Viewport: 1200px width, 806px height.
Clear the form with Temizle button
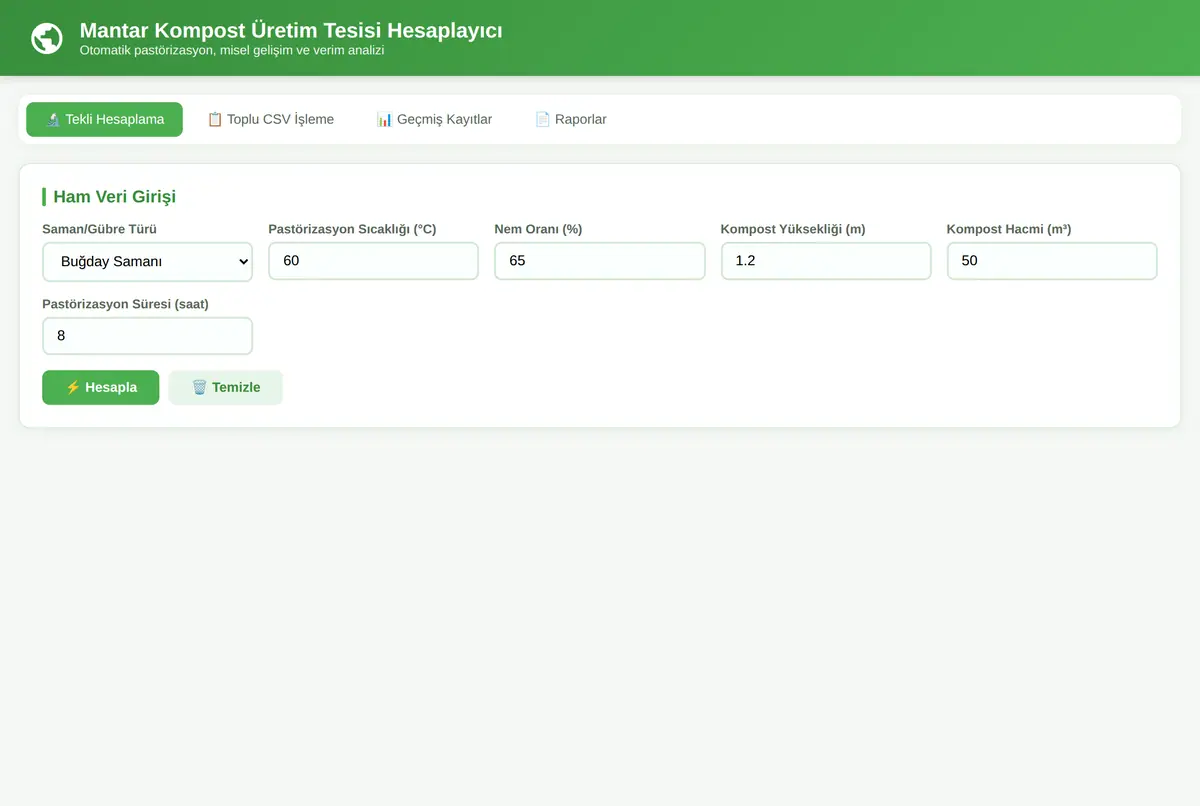coord(225,387)
